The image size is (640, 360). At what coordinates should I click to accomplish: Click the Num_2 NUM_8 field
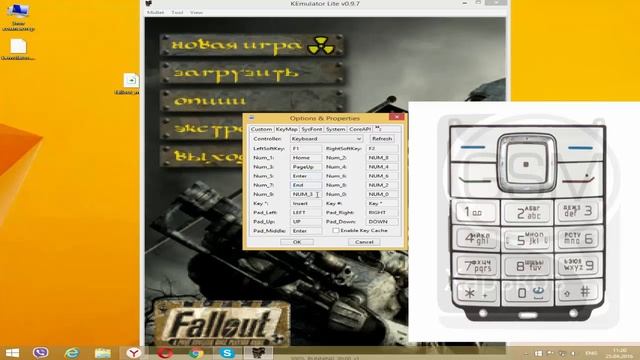pyautogui.click(x=382, y=158)
